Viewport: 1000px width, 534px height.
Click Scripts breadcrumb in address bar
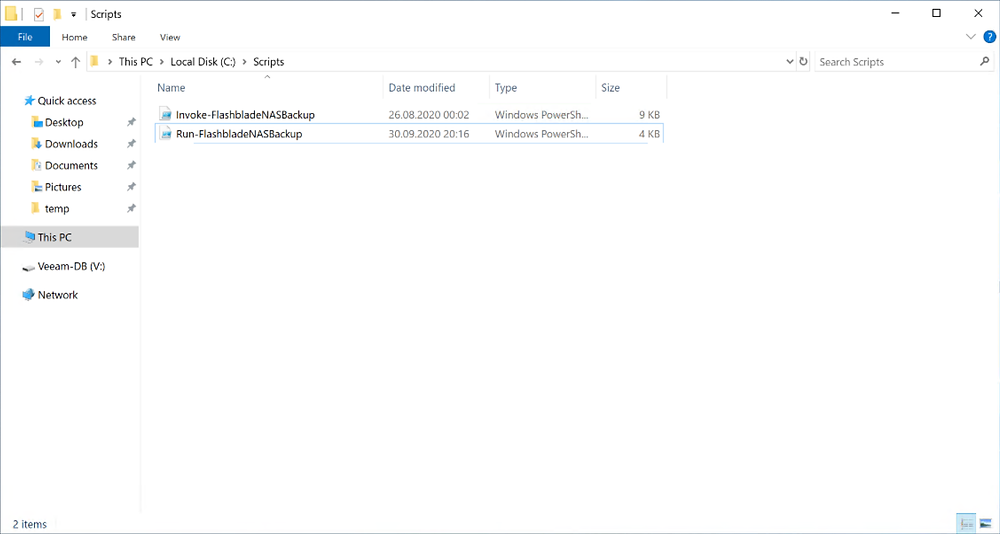coord(268,62)
